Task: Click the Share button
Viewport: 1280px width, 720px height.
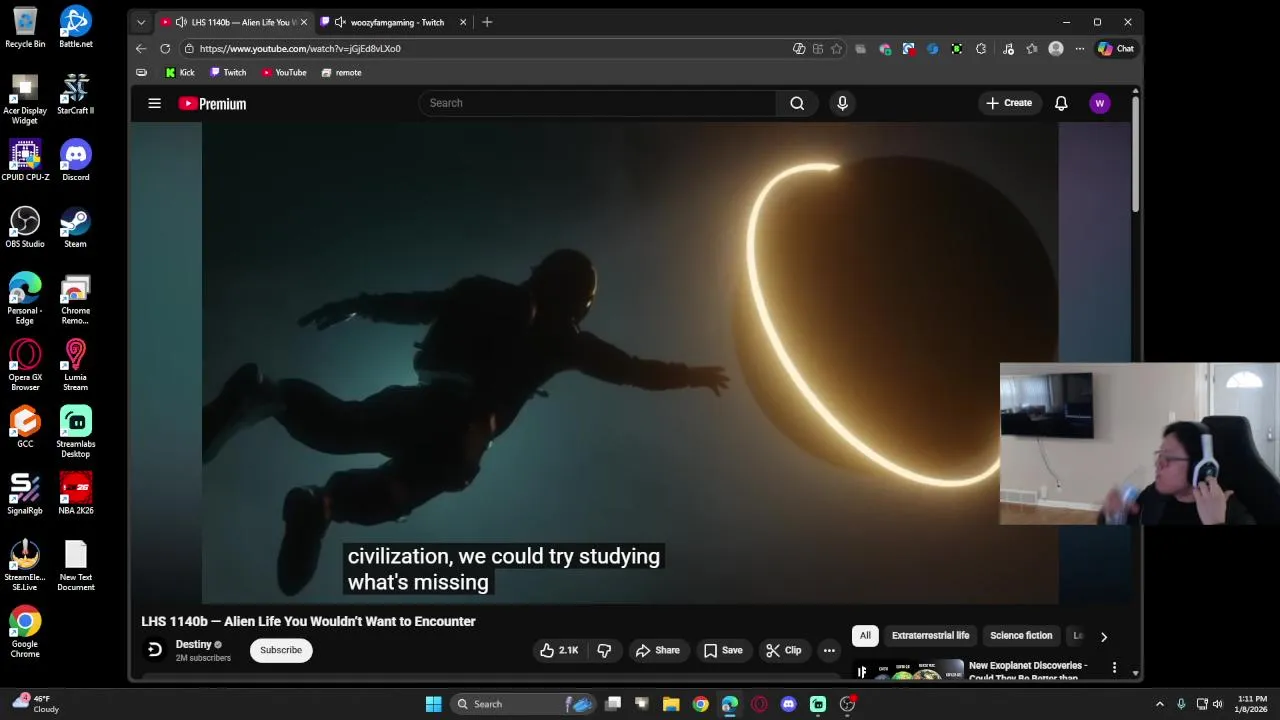Action: point(658,650)
